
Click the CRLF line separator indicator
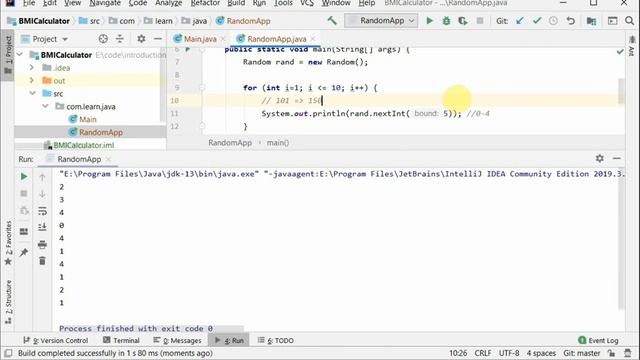pyautogui.click(x=483, y=353)
